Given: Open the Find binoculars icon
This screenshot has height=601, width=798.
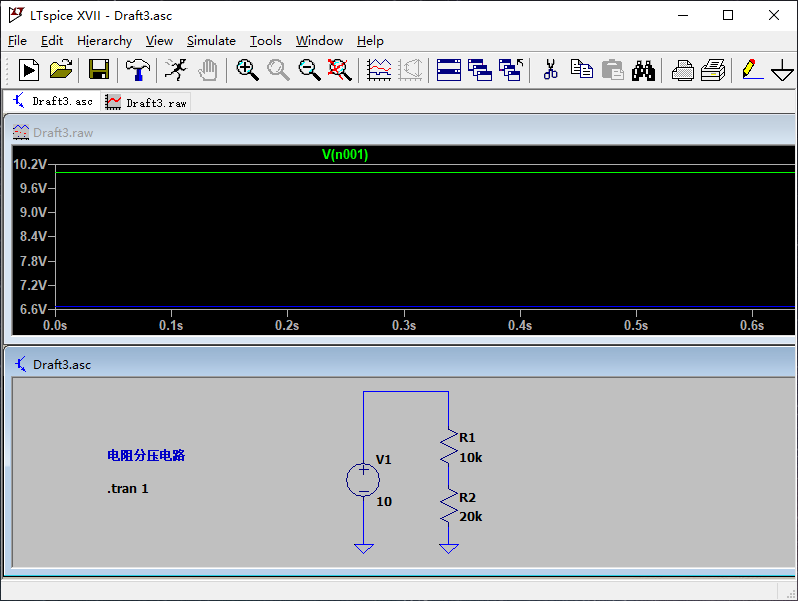Looking at the screenshot, I should [643, 70].
